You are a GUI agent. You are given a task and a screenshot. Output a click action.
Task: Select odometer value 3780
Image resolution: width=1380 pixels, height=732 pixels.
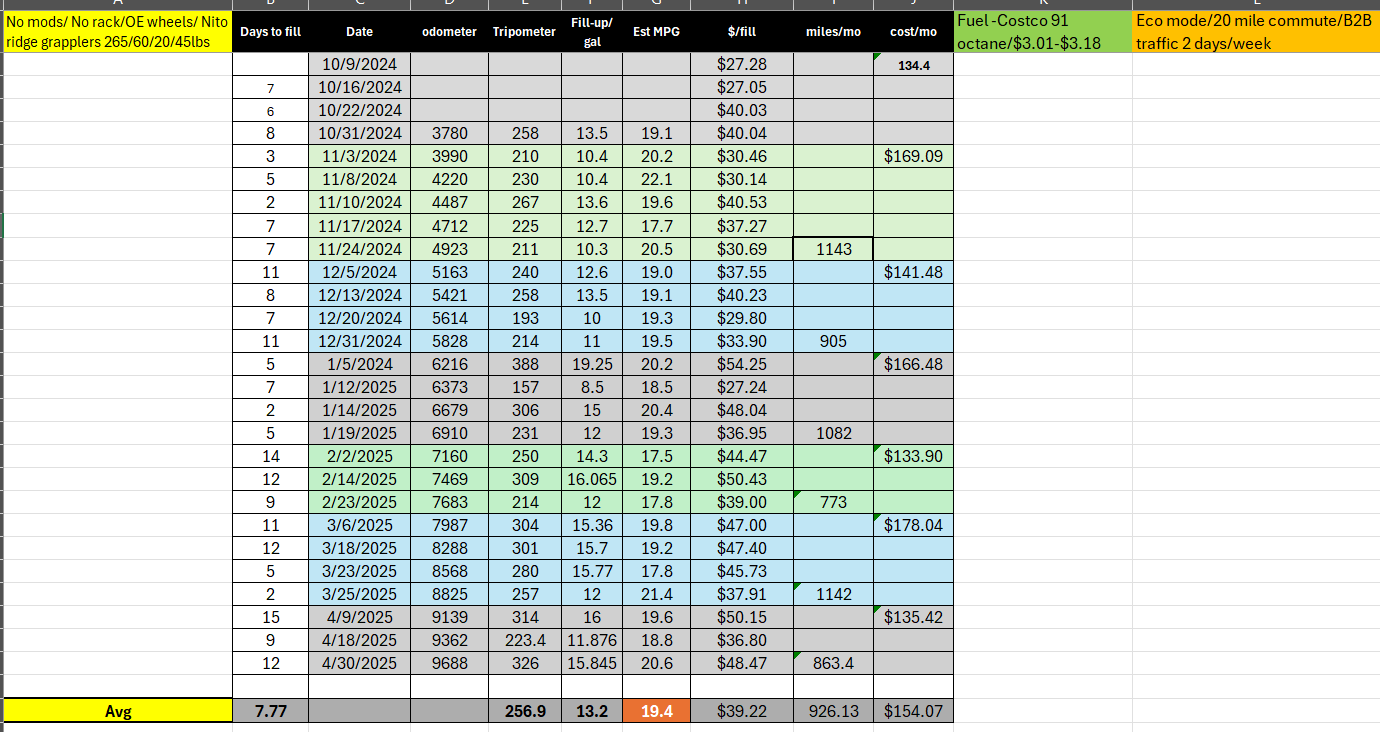click(449, 134)
